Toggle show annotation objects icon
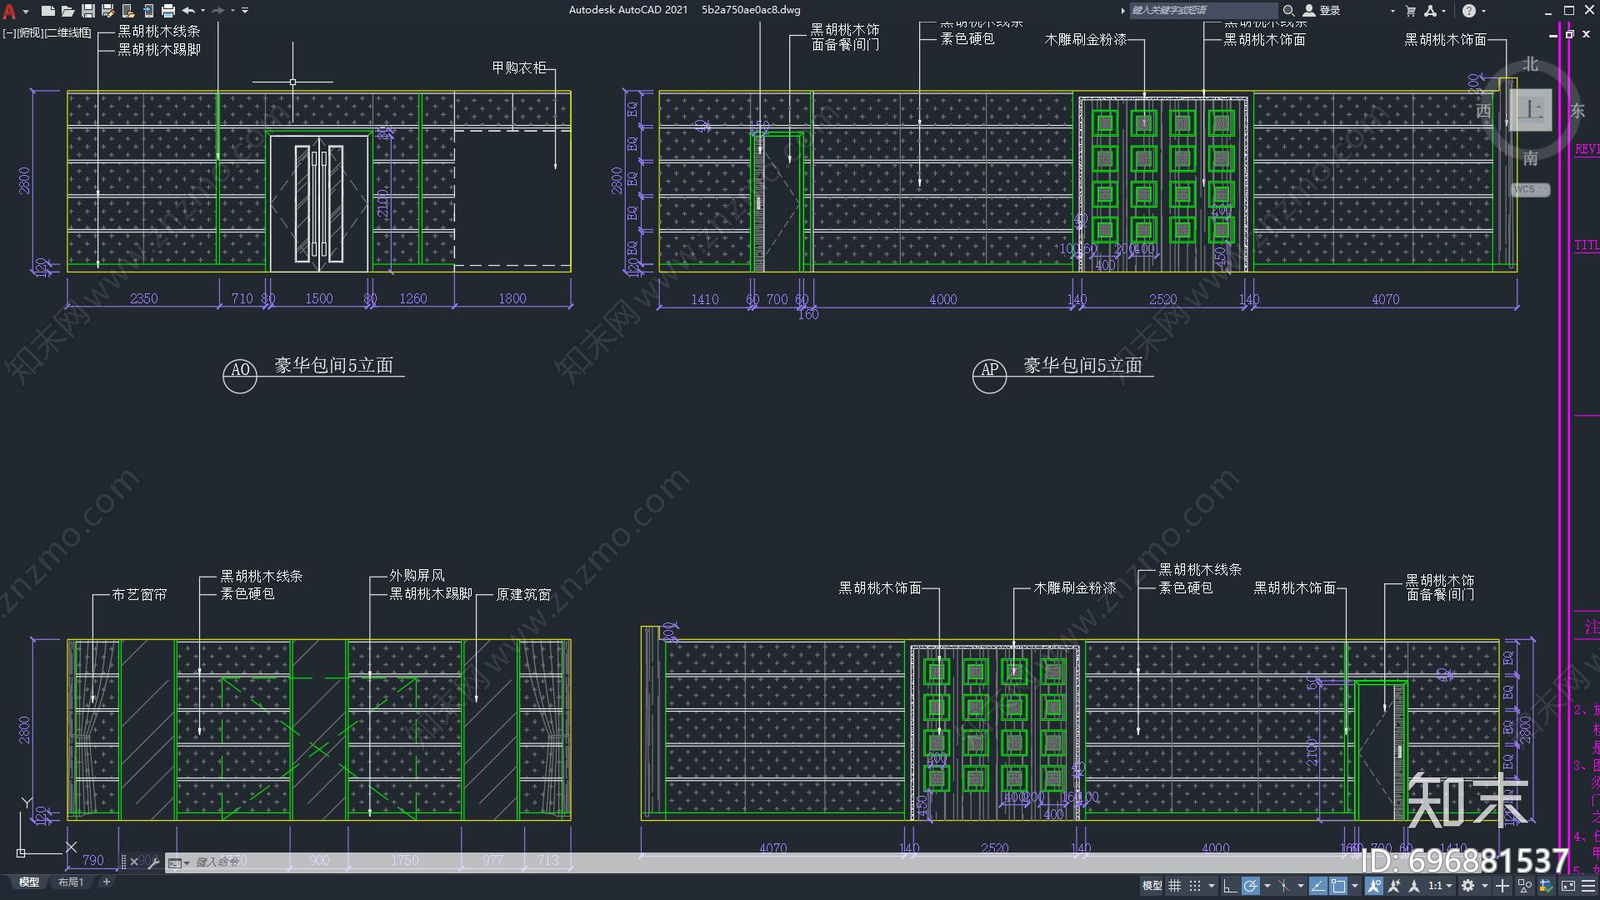The height and width of the screenshot is (900, 1600). [1374, 886]
